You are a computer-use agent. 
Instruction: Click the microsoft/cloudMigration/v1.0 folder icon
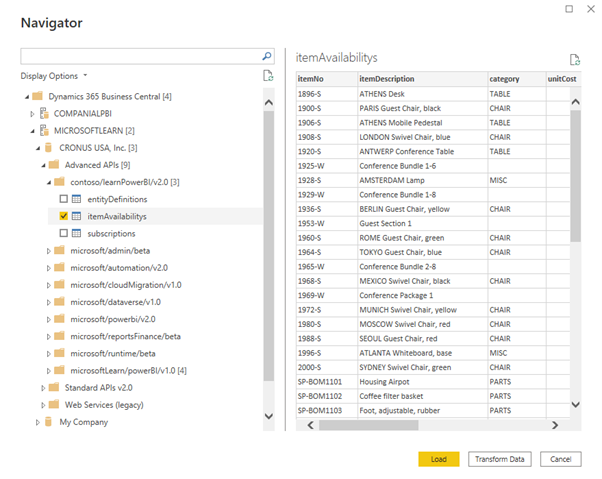pyautogui.click(x=59, y=284)
